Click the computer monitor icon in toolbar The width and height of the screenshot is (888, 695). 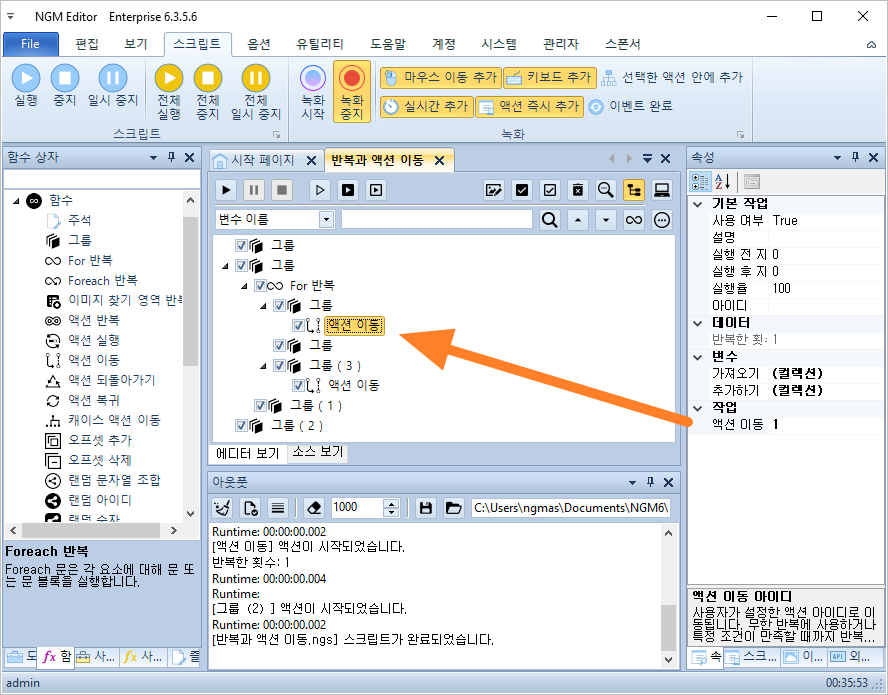(x=661, y=190)
